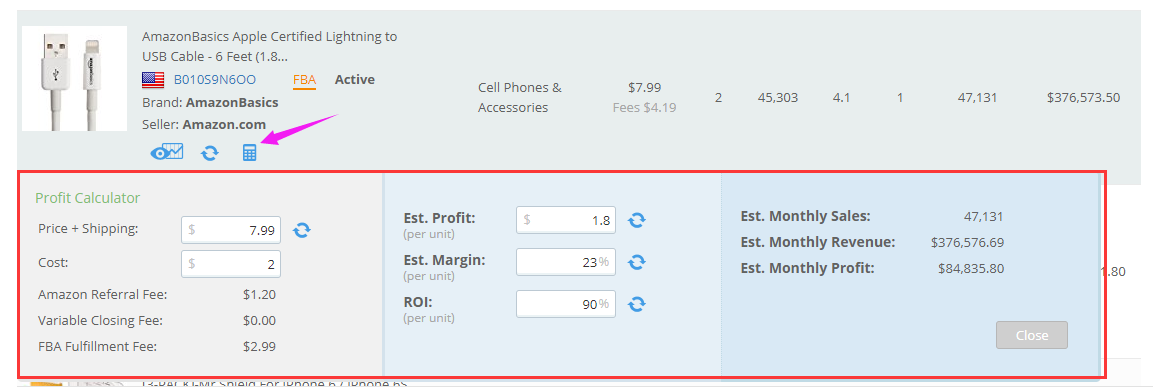This screenshot has height=387, width=1154.
Task: Focus the Cost input field
Action: click(x=231, y=263)
